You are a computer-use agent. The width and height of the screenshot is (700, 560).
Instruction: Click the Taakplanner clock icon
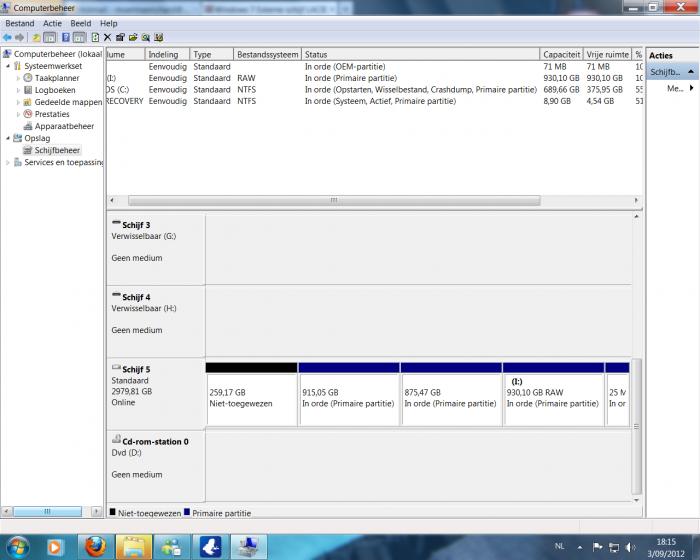[28, 78]
